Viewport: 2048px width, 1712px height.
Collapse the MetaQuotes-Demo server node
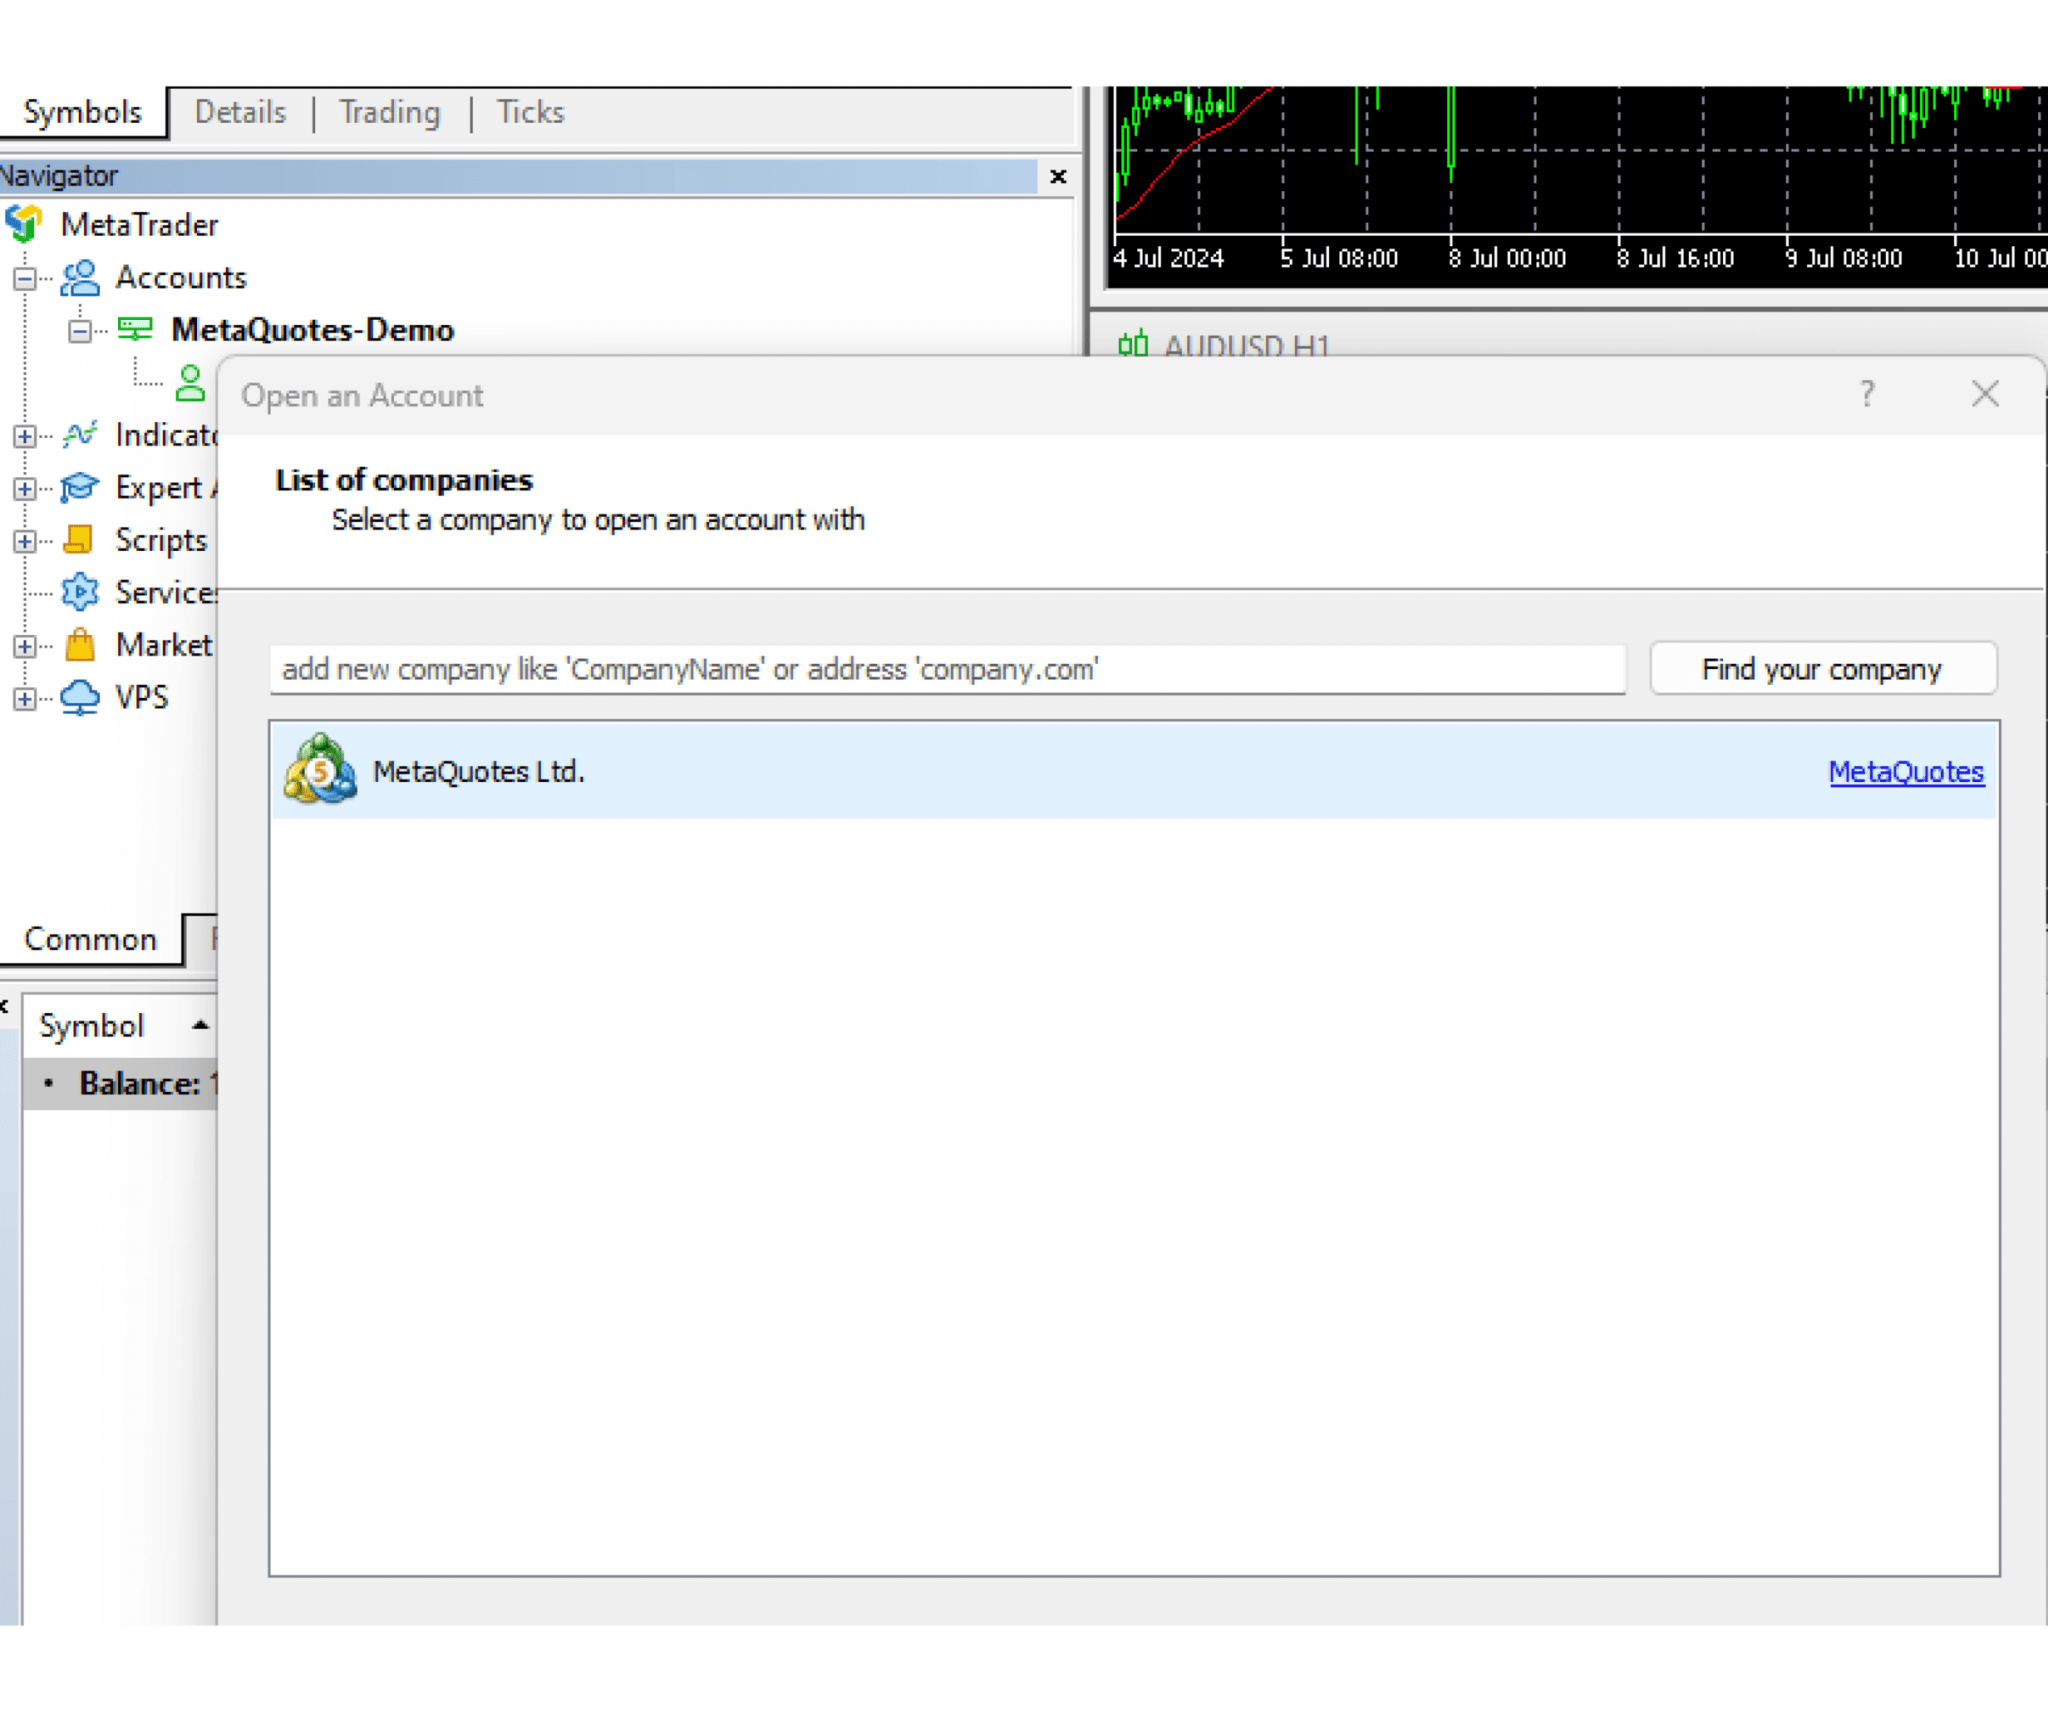(80, 330)
